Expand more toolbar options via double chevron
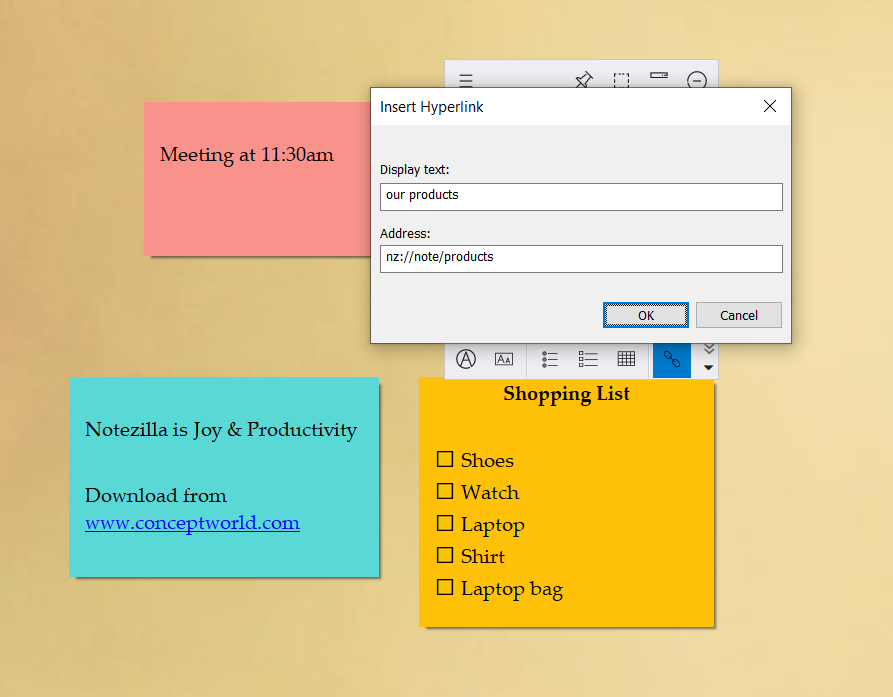Image resolution: width=893 pixels, height=697 pixels. 708,349
